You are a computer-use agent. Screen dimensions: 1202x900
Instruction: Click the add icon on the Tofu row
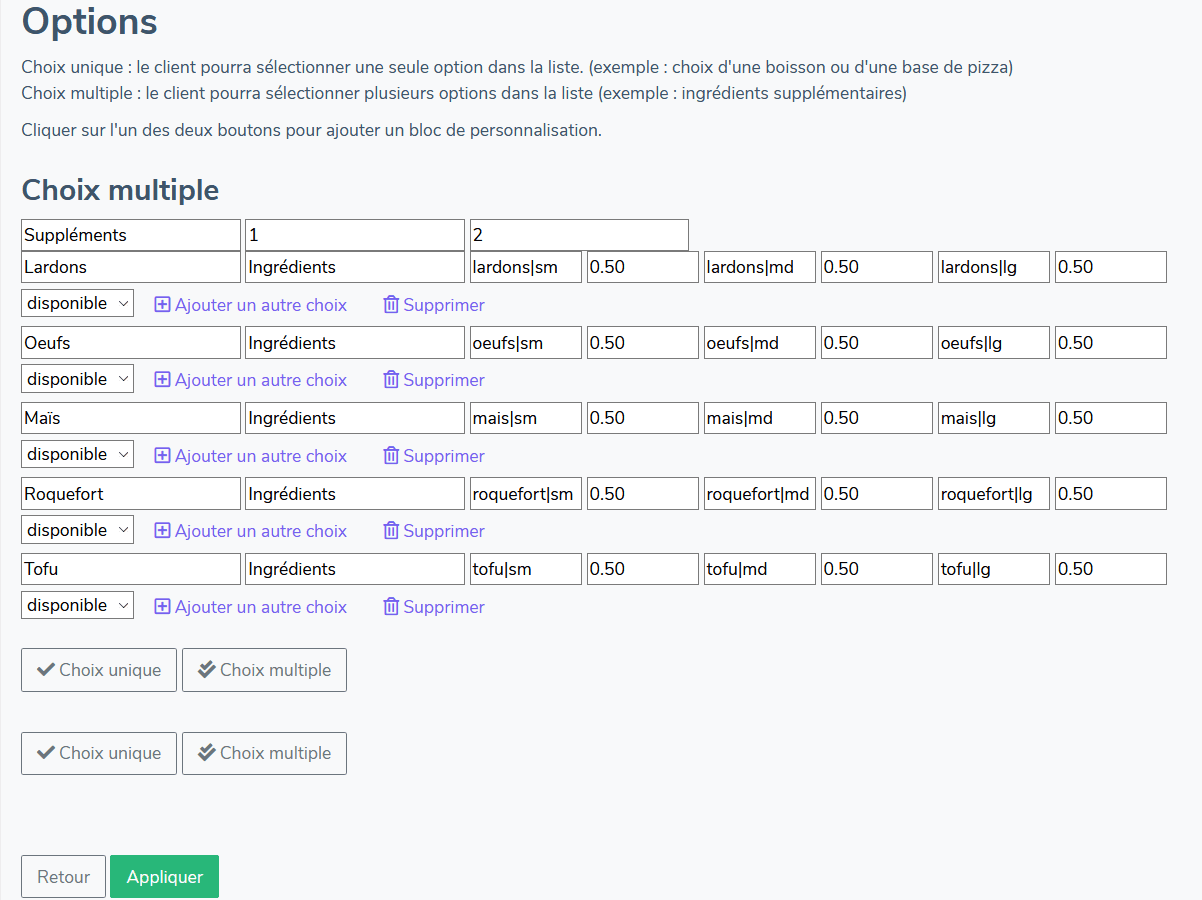tap(162, 606)
